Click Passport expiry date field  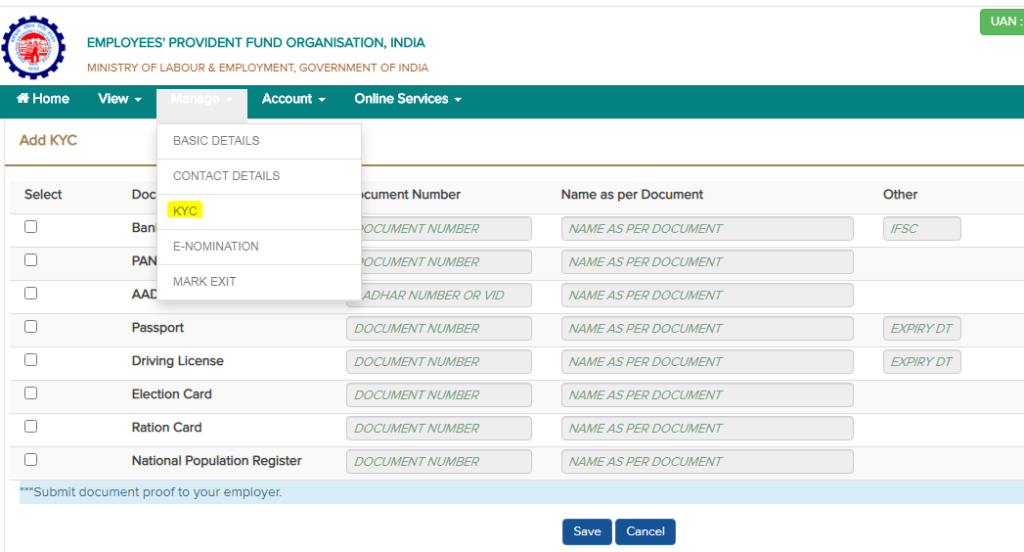coord(921,329)
